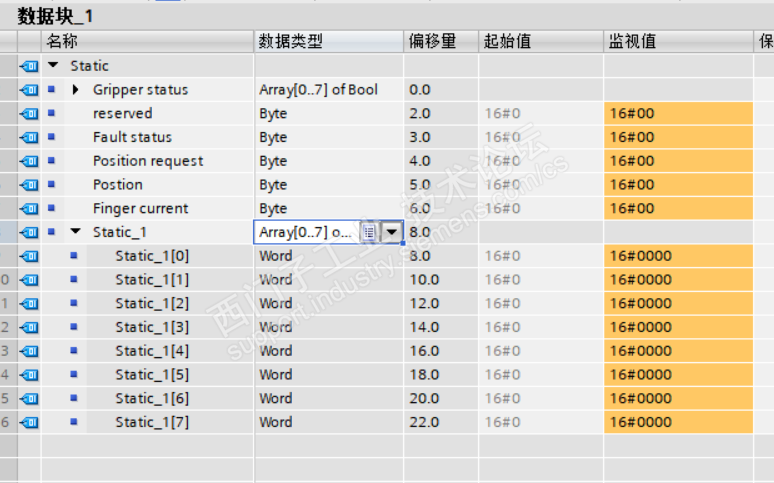Collapse the Static root tree node
This screenshot has height=483, width=774.
(x=53, y=65)
